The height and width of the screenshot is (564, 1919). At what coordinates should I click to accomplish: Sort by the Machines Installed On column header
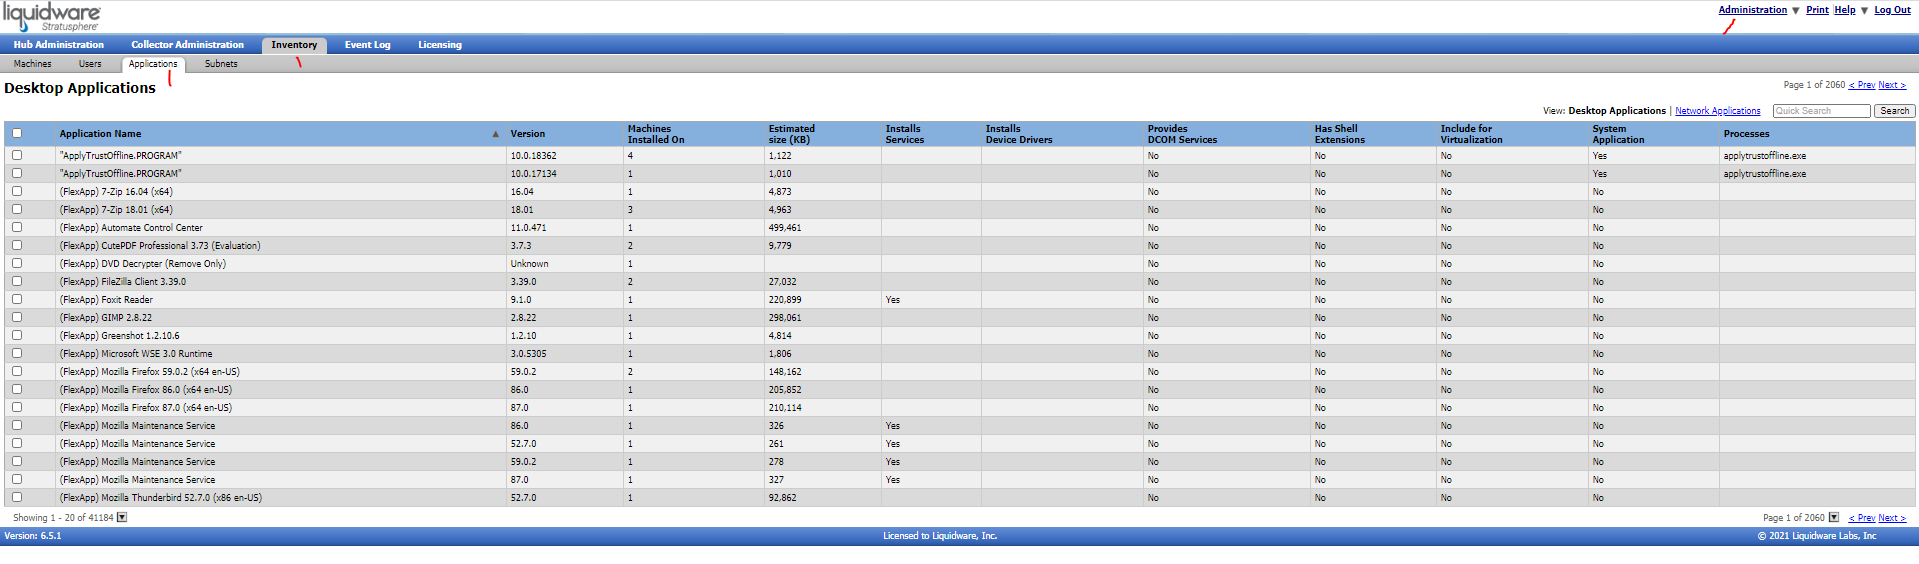tap(656, 134)
